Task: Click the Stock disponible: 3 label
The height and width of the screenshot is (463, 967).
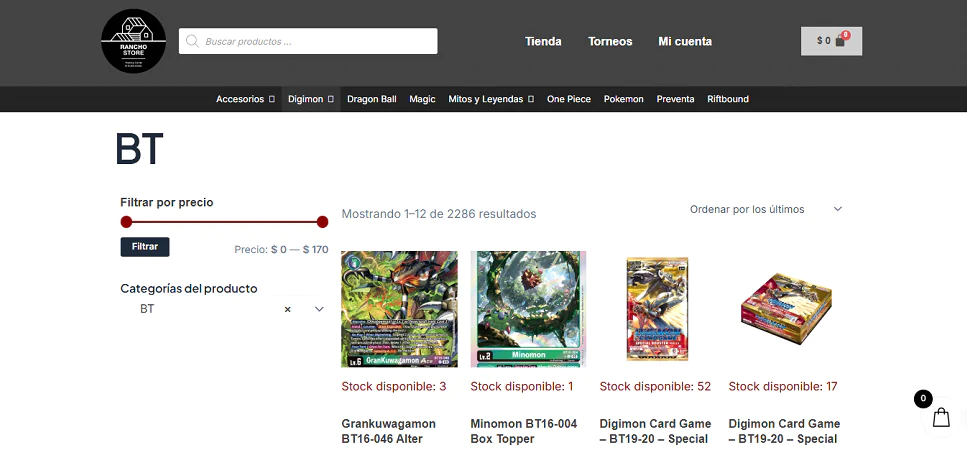Action: (x=393, y=387)
